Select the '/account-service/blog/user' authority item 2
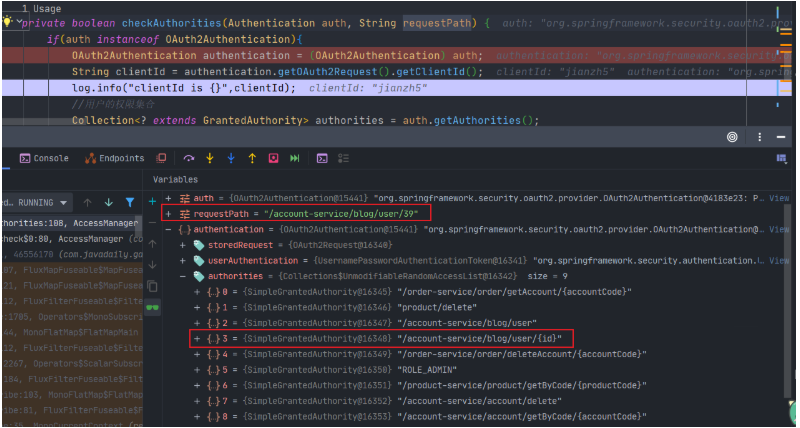The image size is (800, 428). pyautogui.click(x=365, y=323)
